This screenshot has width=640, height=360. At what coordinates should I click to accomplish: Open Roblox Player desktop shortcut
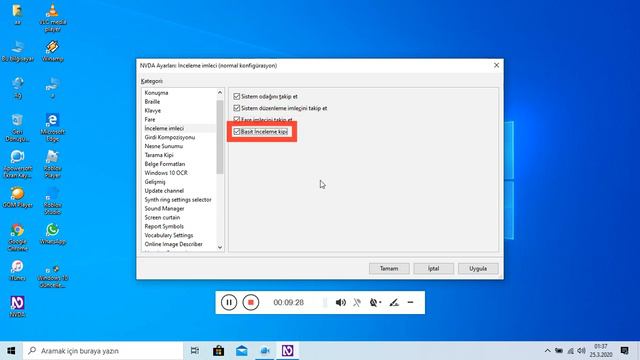click(x=53, y=164)
